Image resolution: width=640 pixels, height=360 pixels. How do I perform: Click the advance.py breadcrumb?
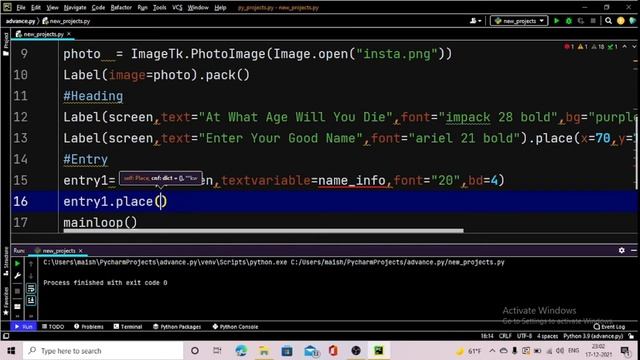20,21
